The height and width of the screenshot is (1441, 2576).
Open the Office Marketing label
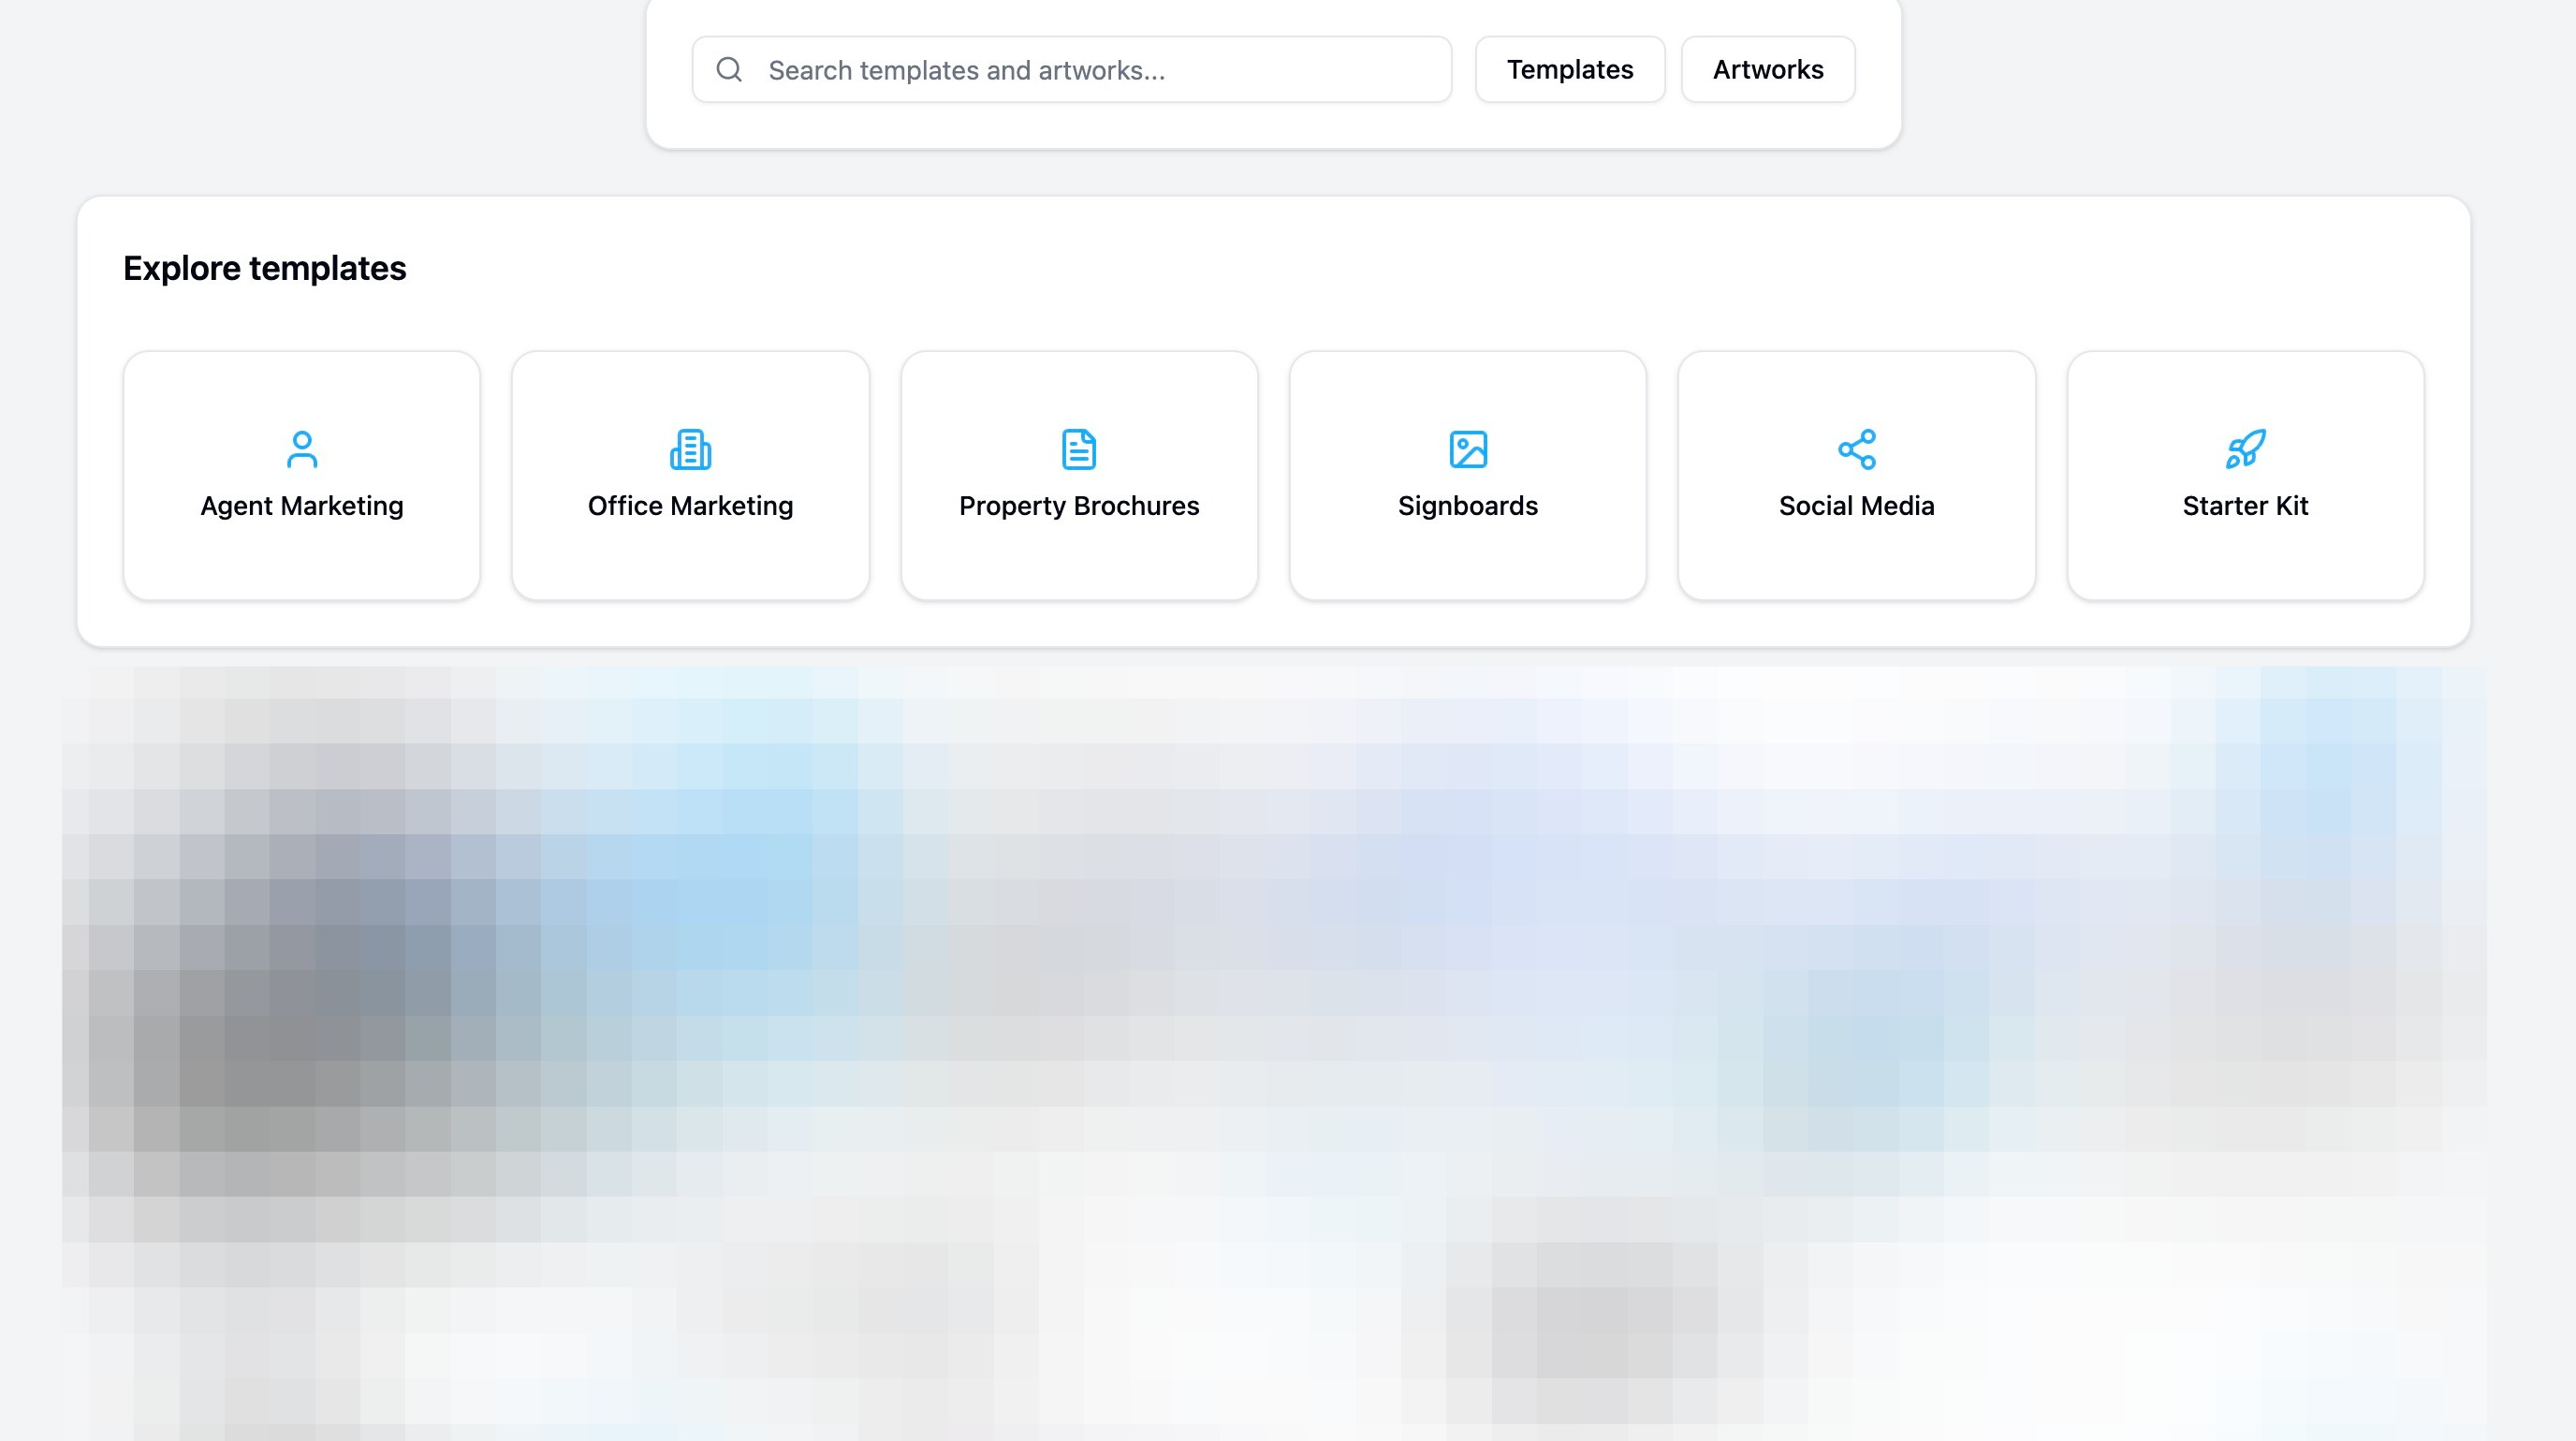click(690, 506)
